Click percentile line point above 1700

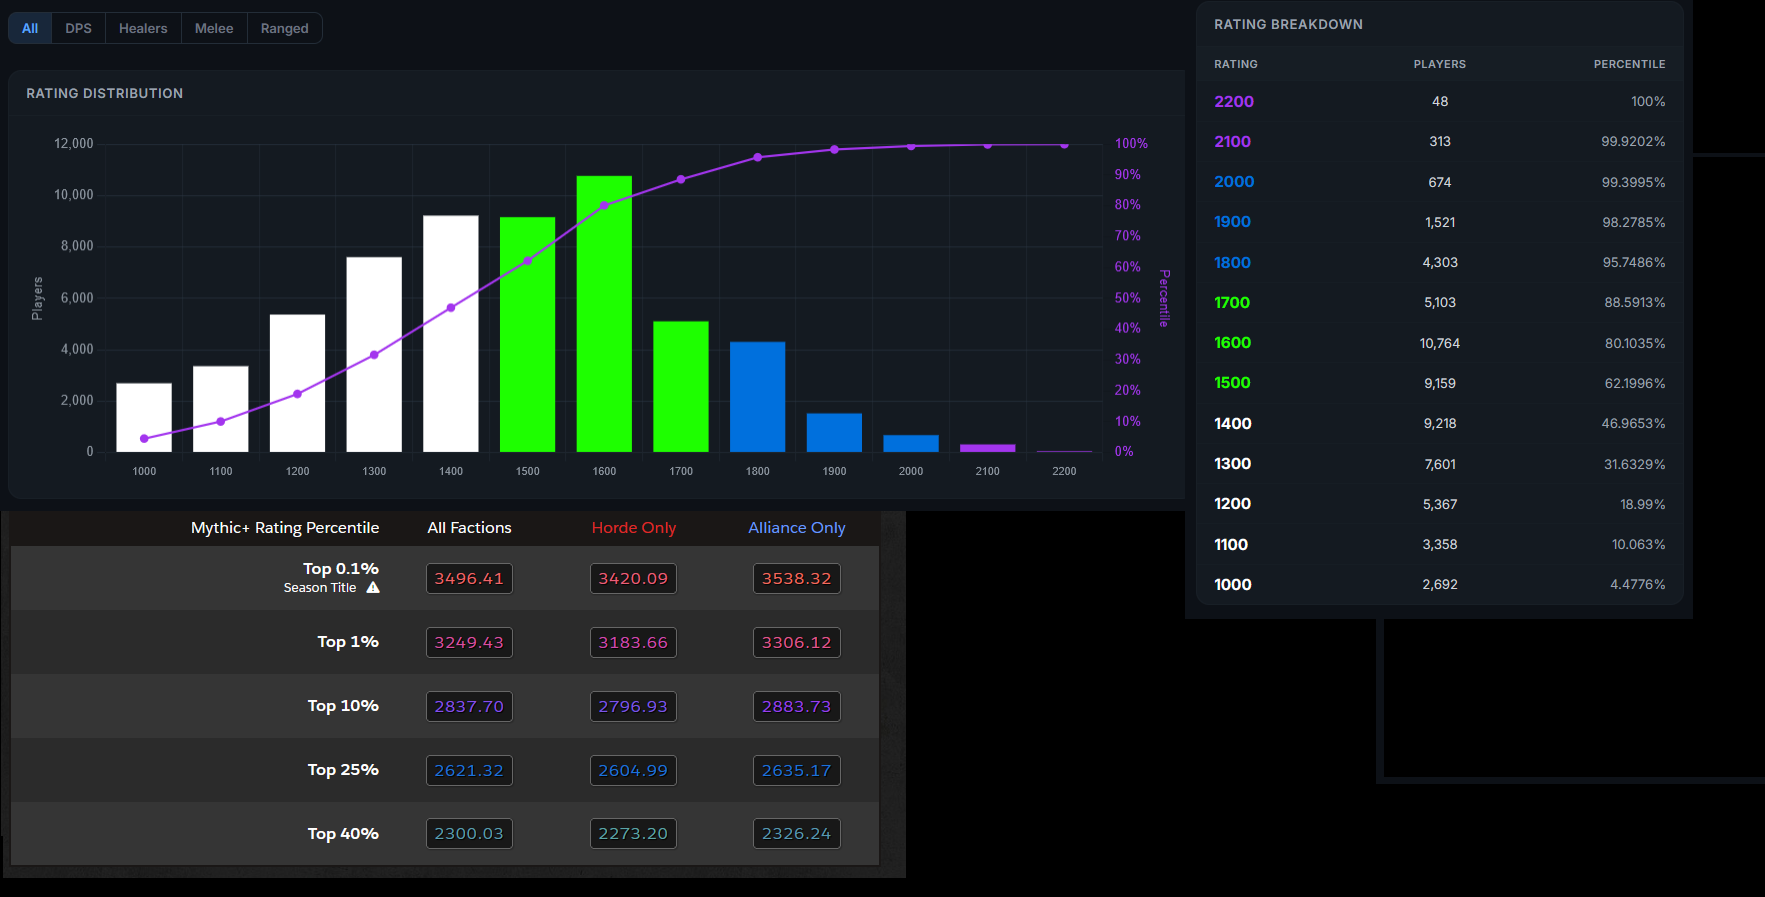click(x=681, y=179)
